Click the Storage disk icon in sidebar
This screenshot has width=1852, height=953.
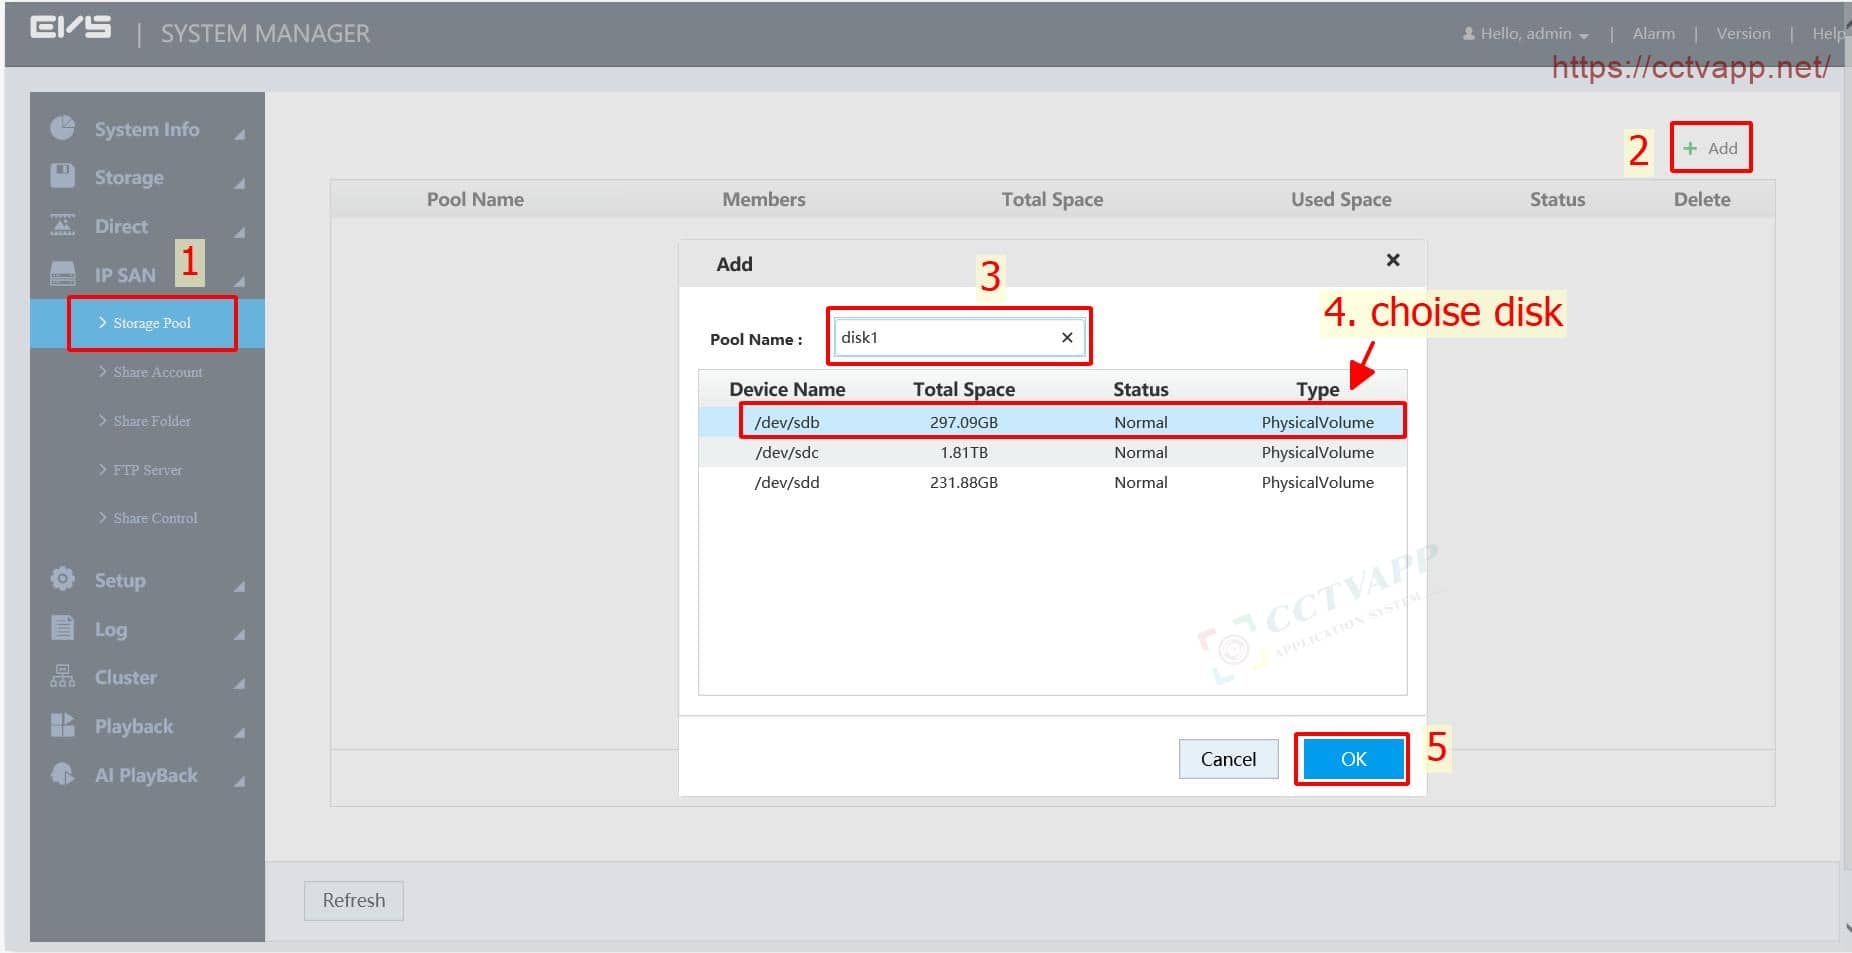coord(62,176)
